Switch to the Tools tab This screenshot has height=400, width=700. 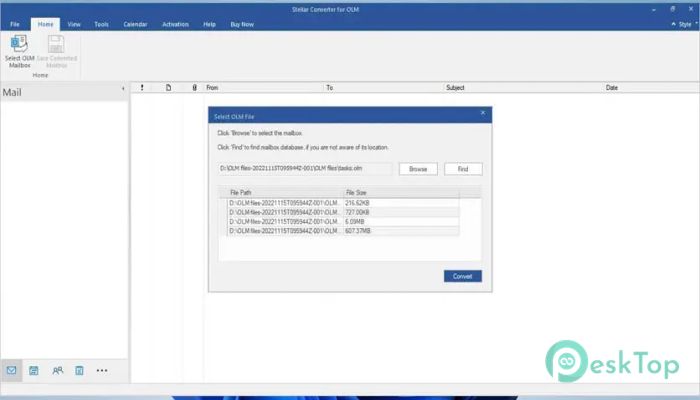pos(101,24)
